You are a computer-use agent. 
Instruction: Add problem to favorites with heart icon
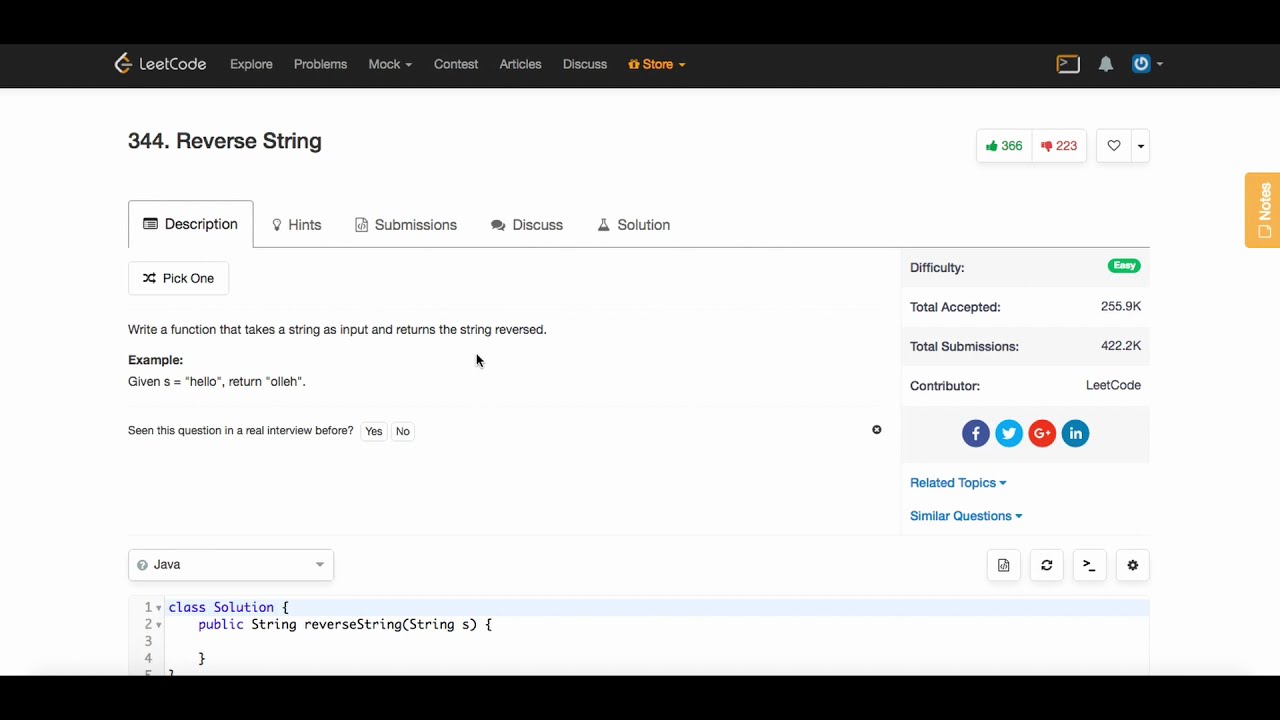click(1114, 146)
